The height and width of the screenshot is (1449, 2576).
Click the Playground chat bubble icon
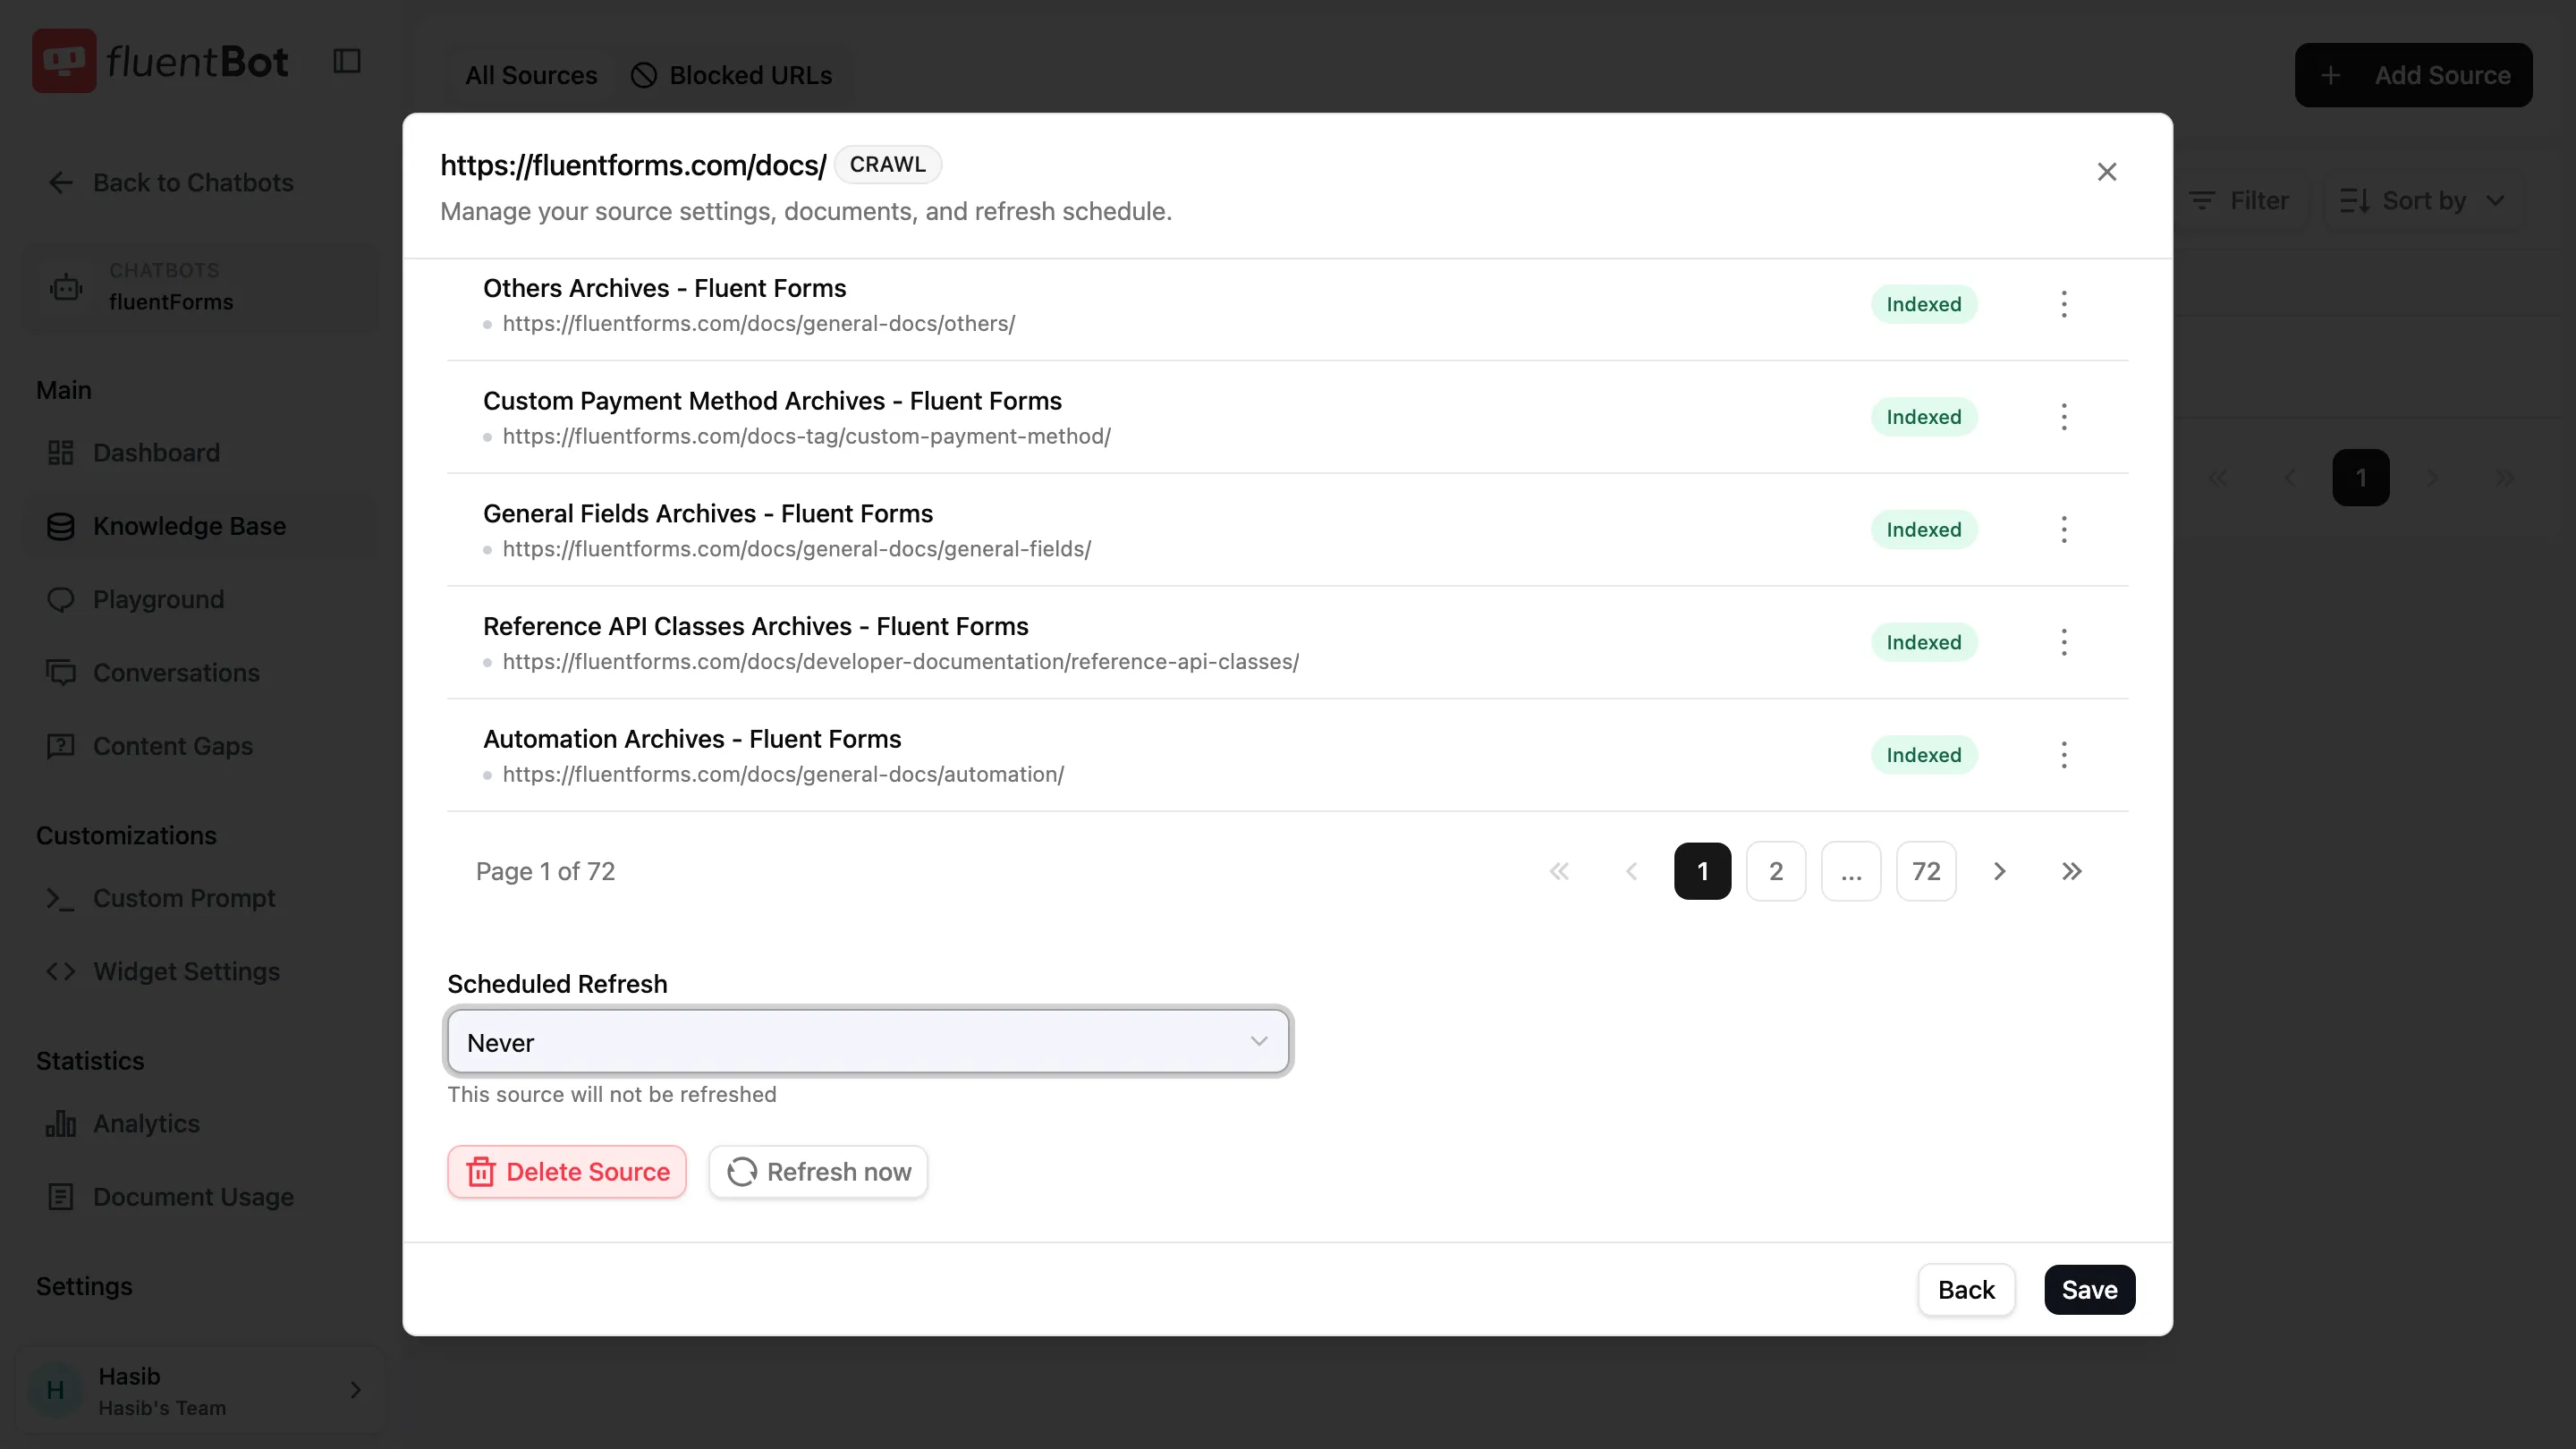point(61,599)
